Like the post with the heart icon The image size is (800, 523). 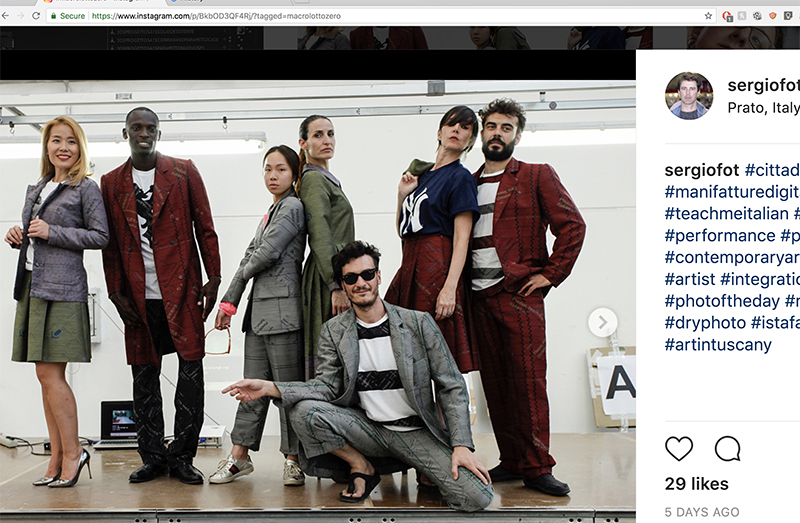(679, 449)
